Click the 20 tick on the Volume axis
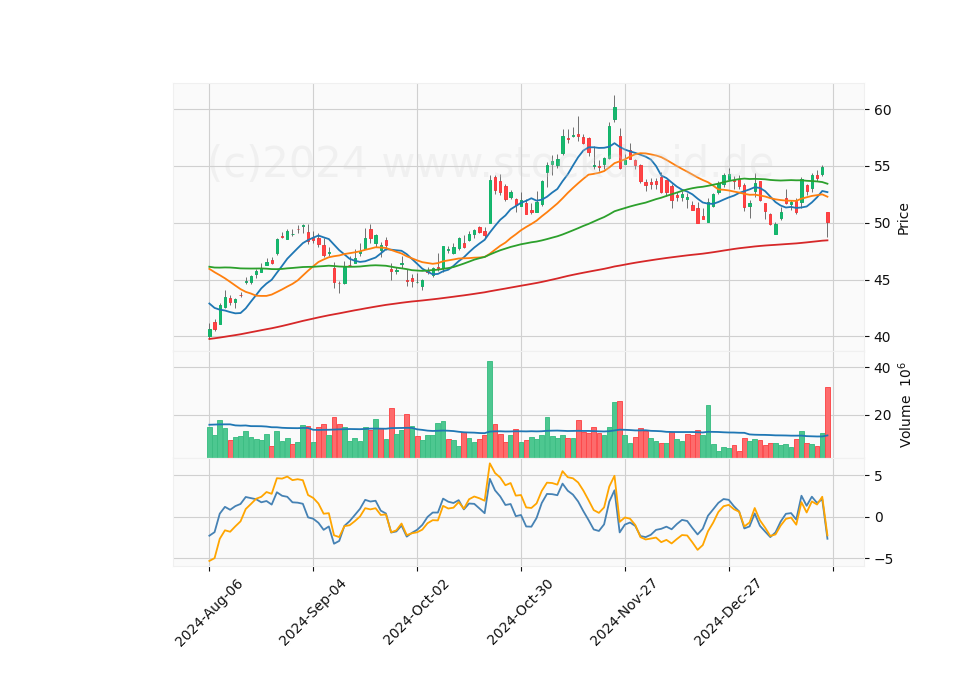960x690 pixels. [882, 415]
